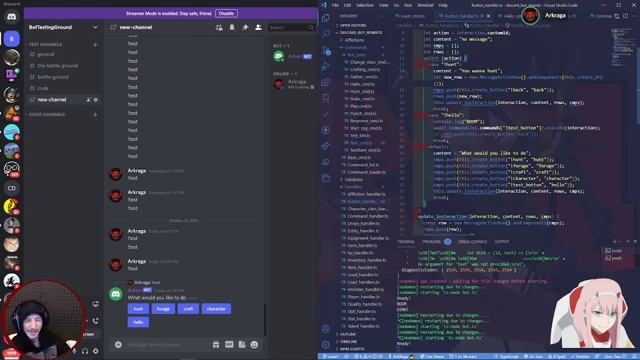Viewport: 640px width, 360px height.
Task: Open the VS Code Search activity icon
Action: pyautogui.click(x=326, y=34)
